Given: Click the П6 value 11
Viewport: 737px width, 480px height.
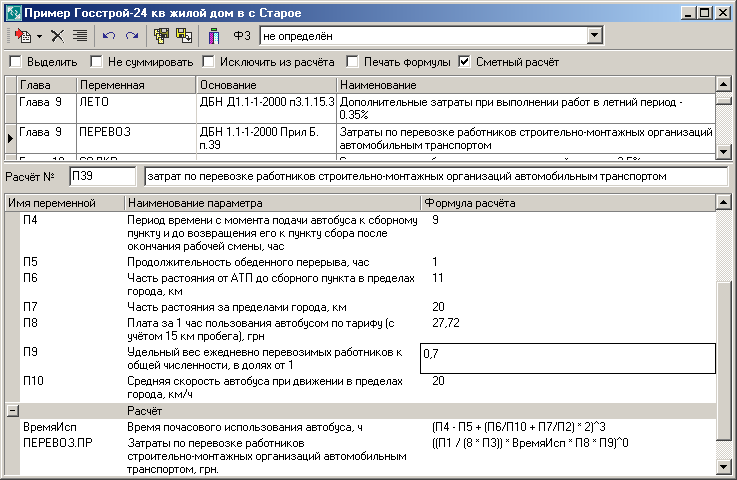Looking at the screenshot, I should pos(438,278).
